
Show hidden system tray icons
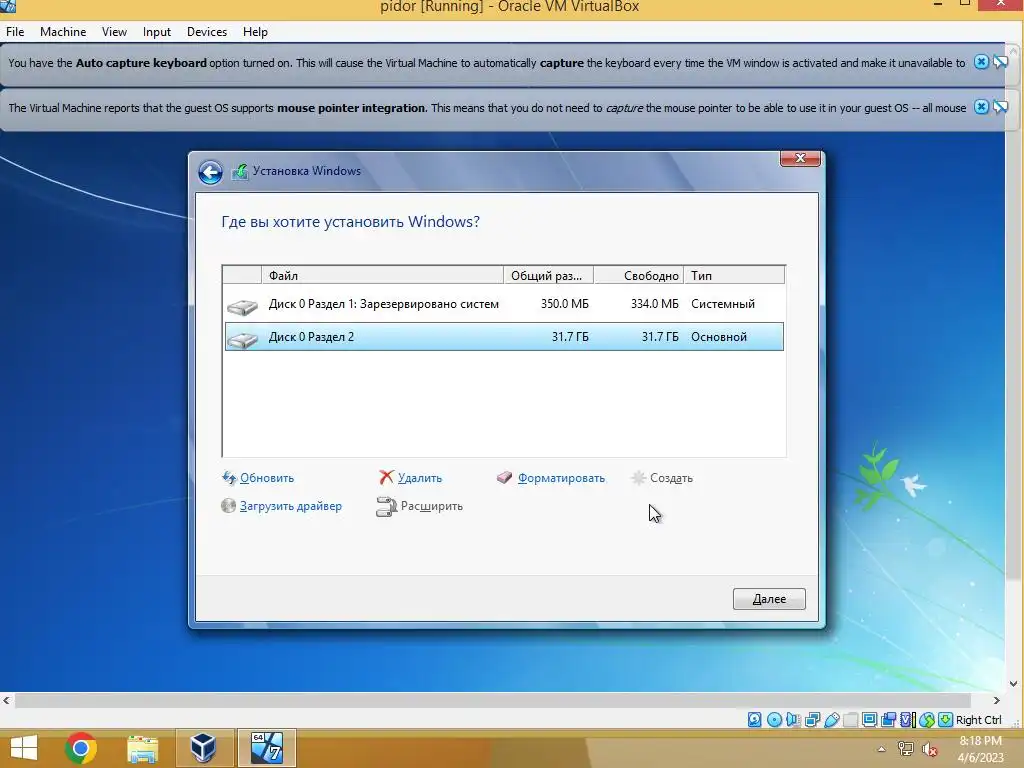click(881, 749)
